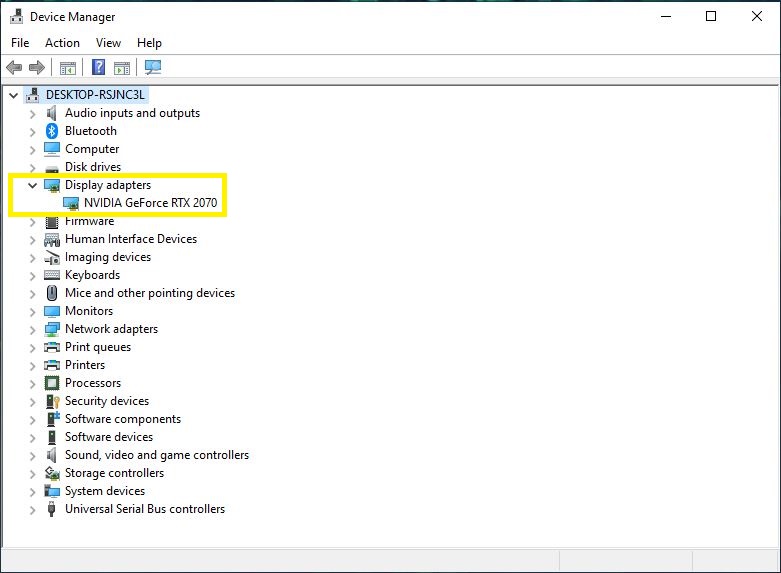Expand the Network adapters category

pos(33,329)
